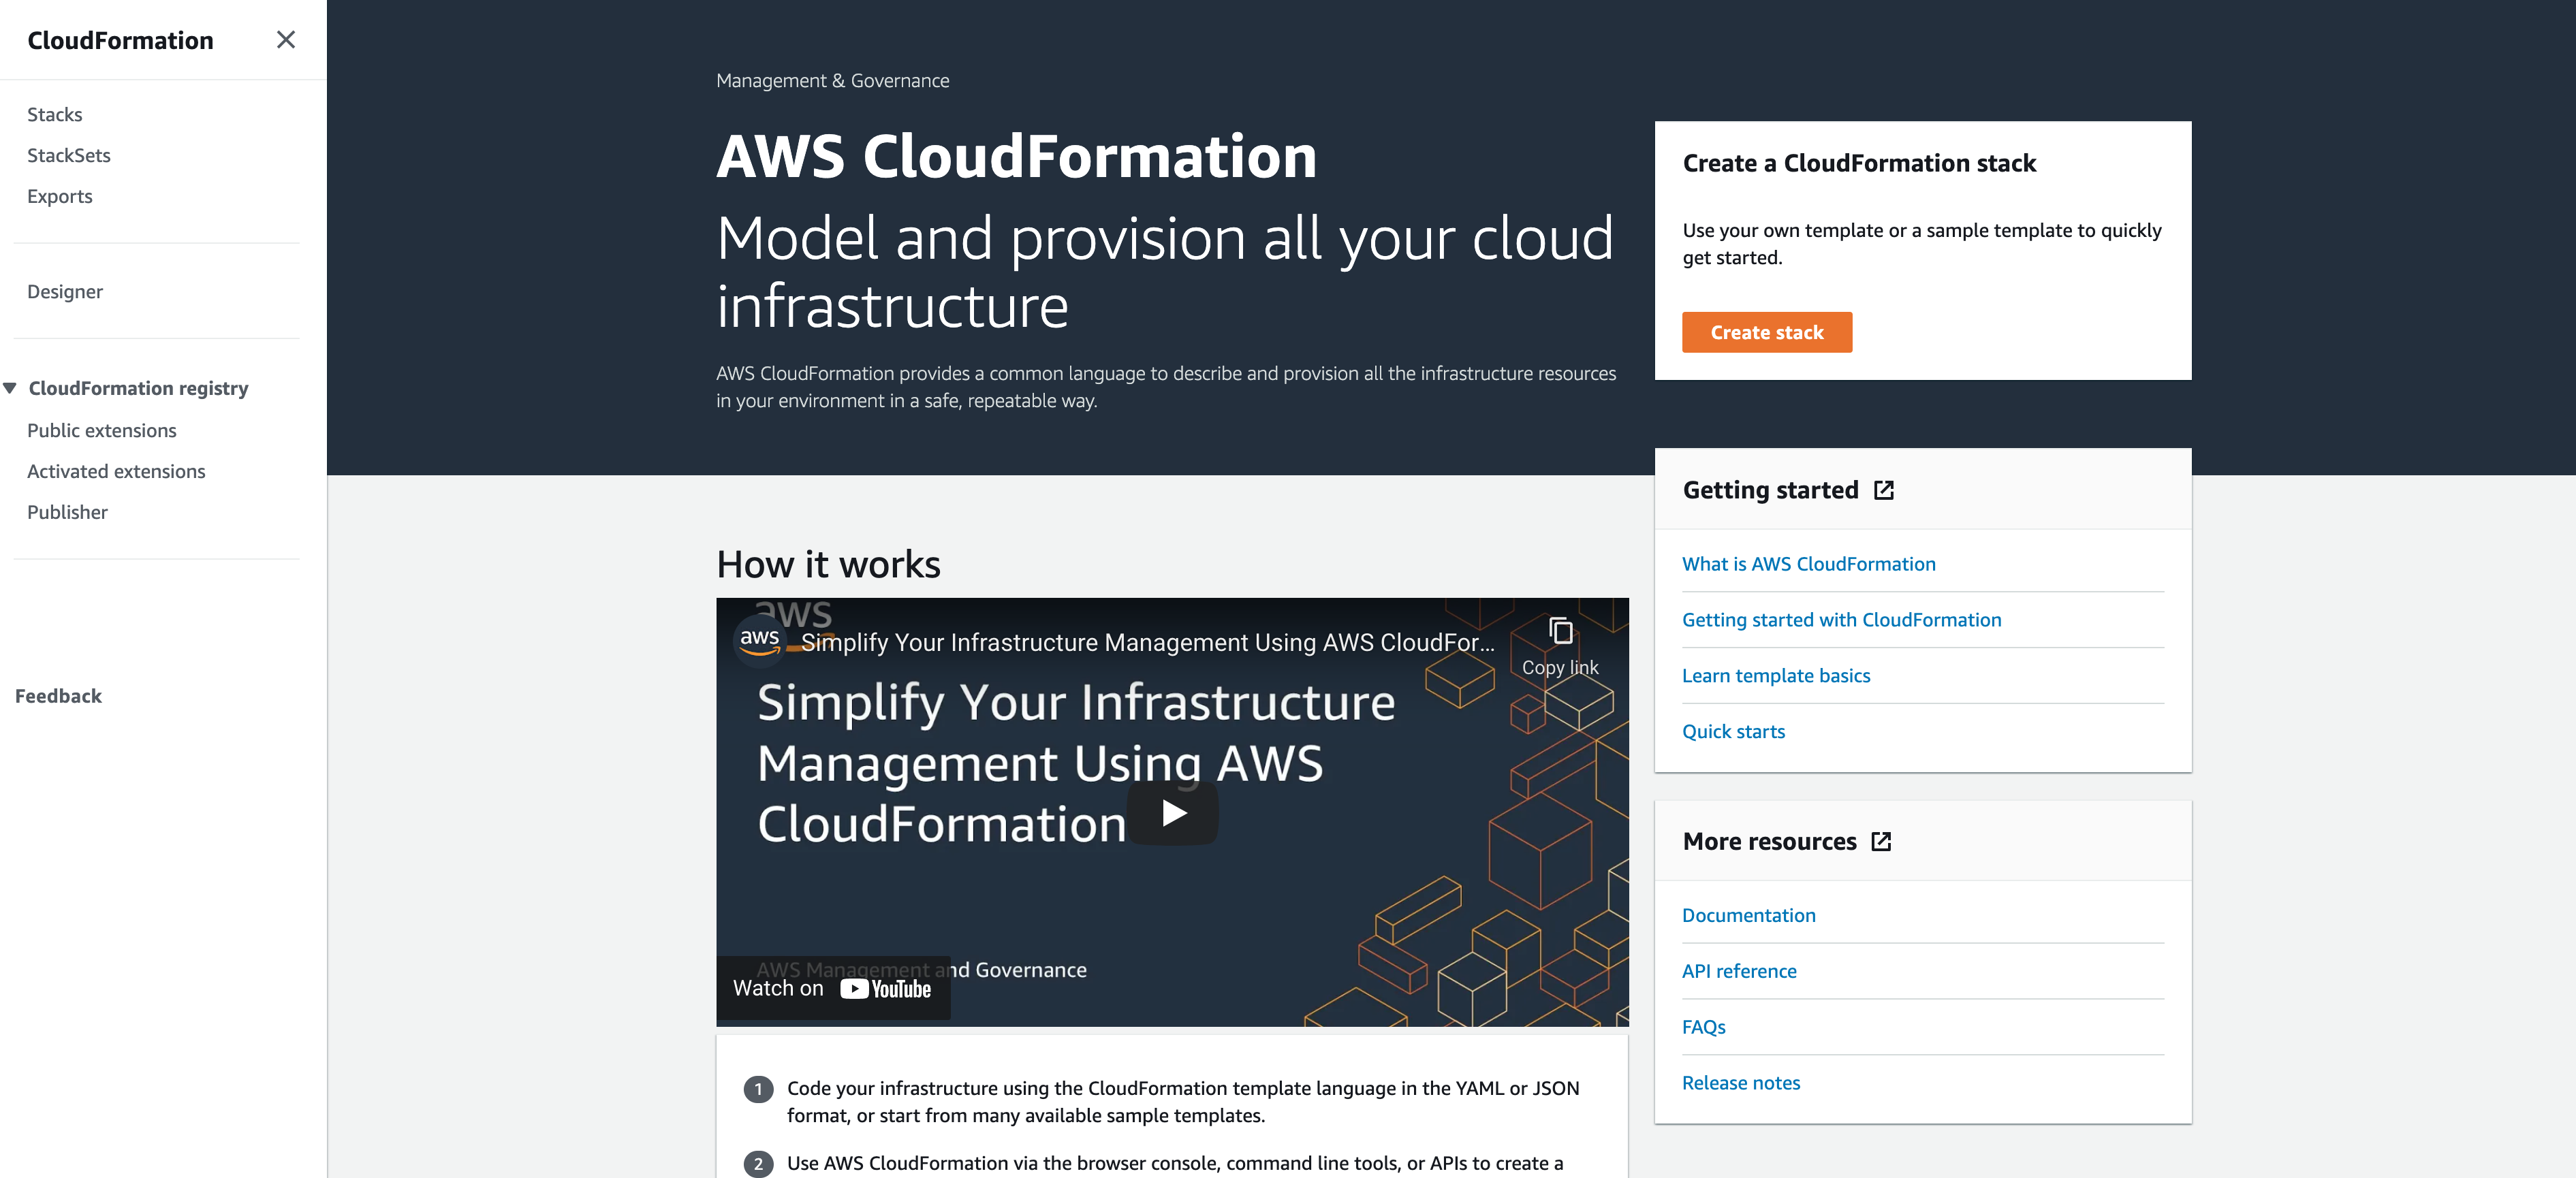Open the Publisher registry page
This screenshot has width=2576, height=1178.
(x=67, y=513)
